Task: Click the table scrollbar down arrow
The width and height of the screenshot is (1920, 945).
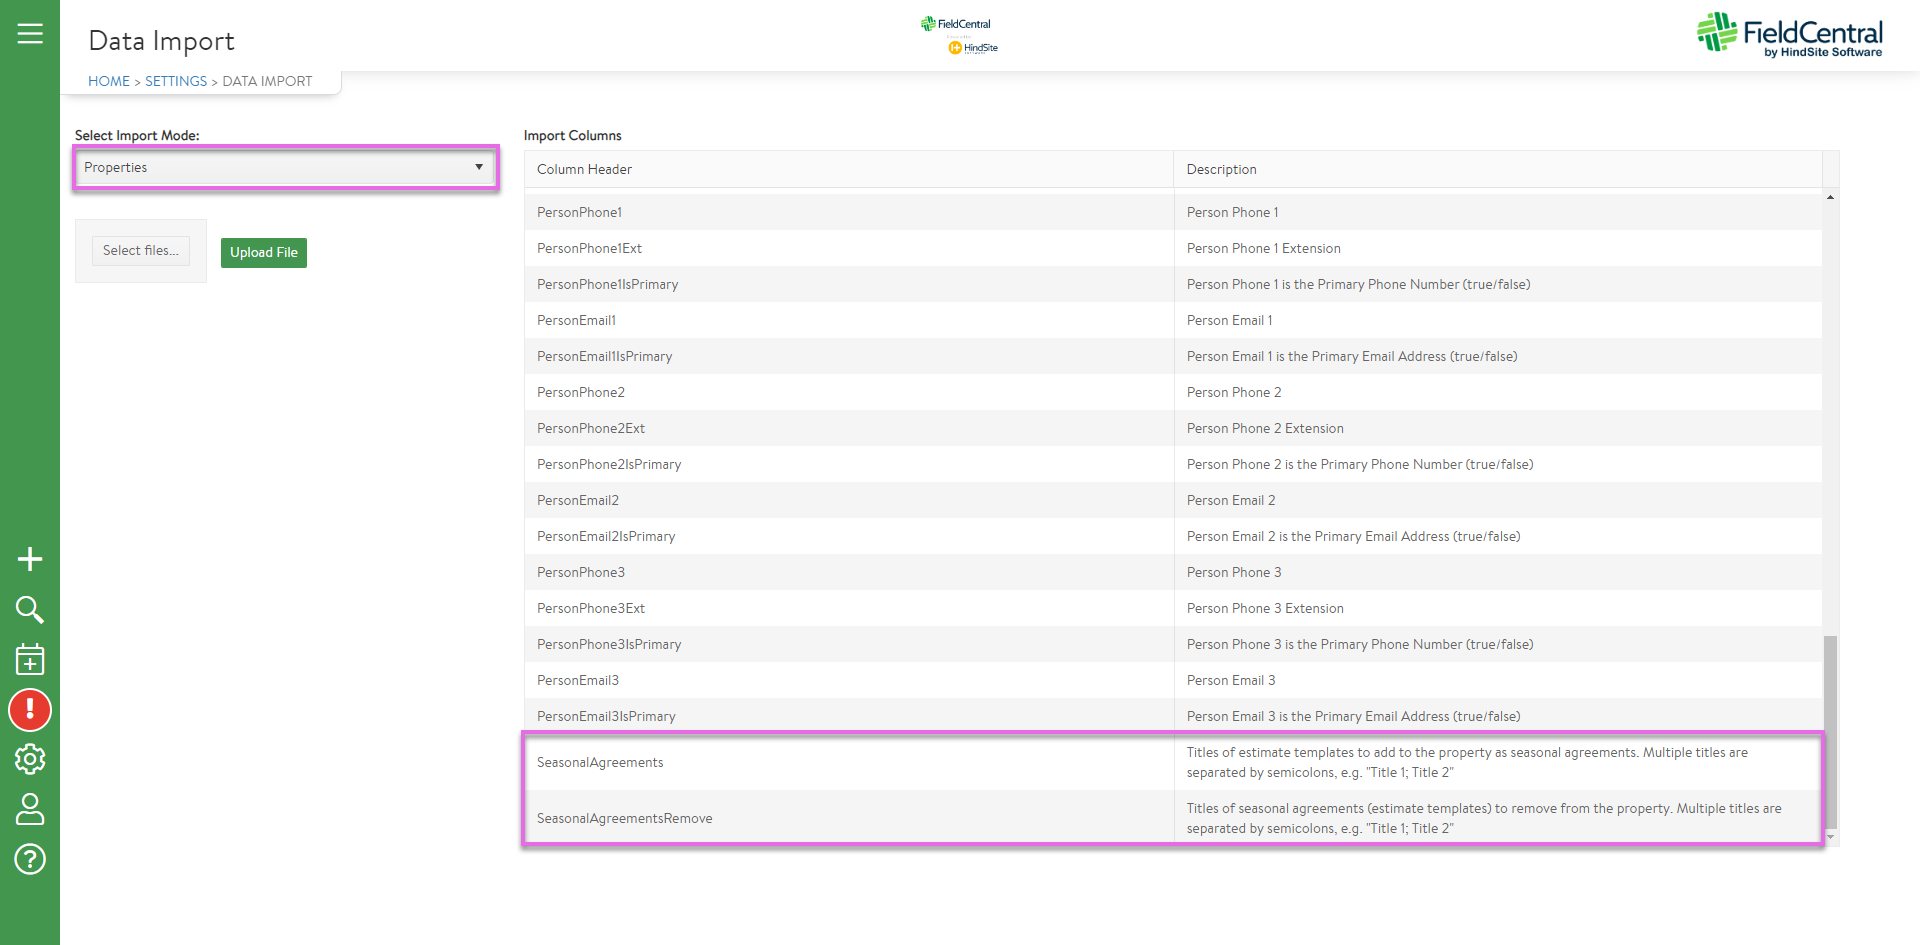Action: point(1830,837)
